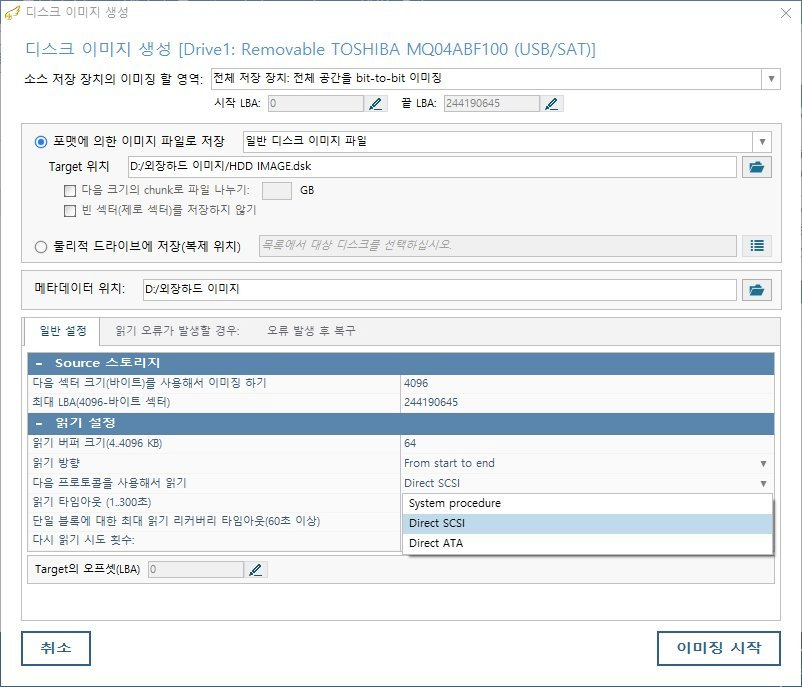Click the pencil edit icon beside 시작 LBA
Image resolution: width=802 pixels, height=687 pixels.
(x=376, y=104)
